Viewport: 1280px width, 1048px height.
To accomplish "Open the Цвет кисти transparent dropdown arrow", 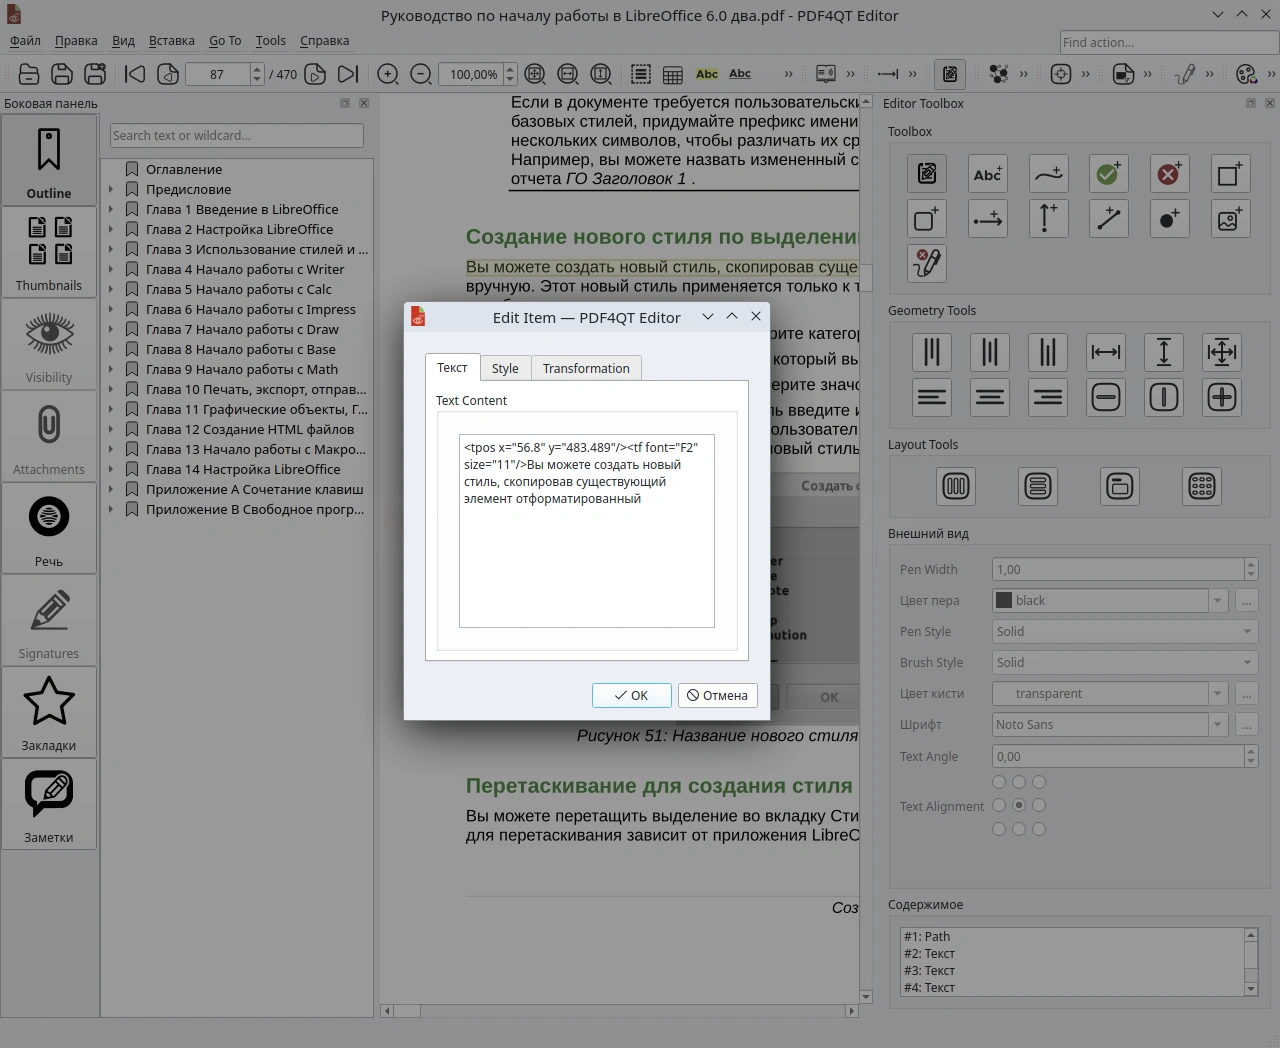I will pyautogui.click(x=1217, y=694).
